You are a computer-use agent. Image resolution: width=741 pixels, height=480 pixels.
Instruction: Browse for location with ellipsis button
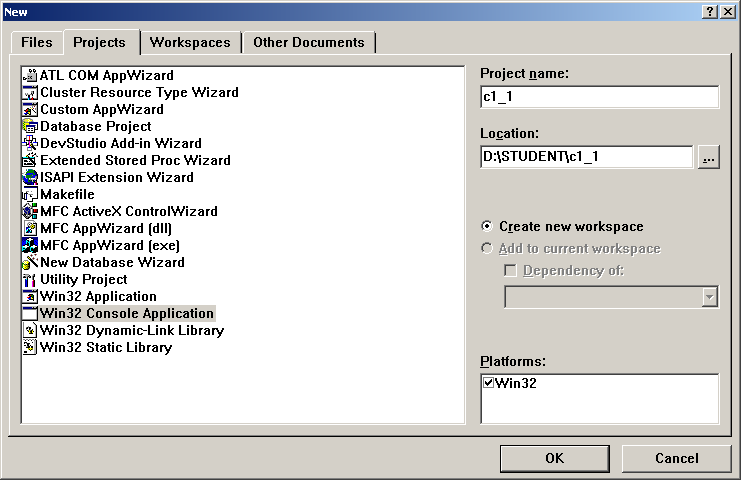coord(708,157)
